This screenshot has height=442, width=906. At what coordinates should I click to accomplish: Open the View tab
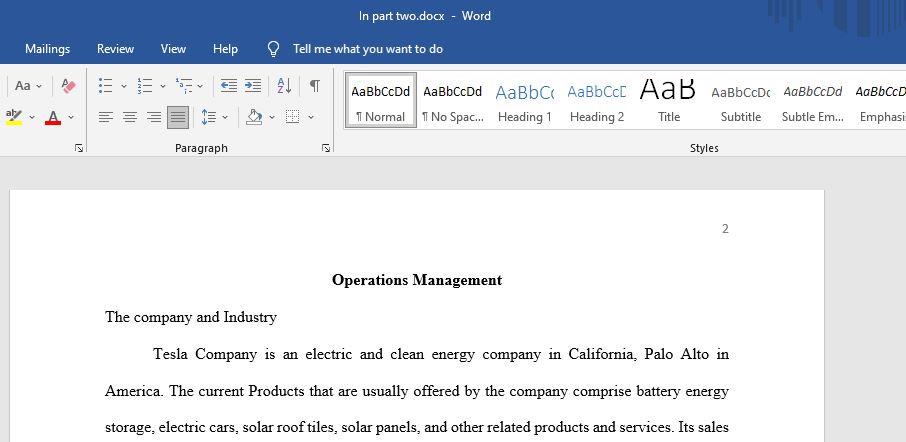pyautogui.click(x=173, y=49)
